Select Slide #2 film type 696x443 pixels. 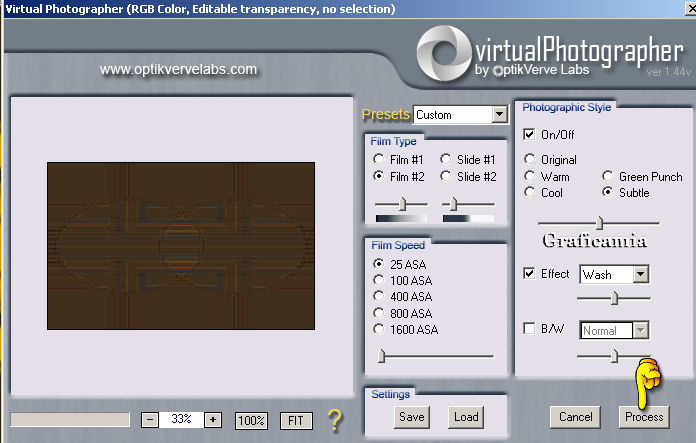[x=446, y=176]
